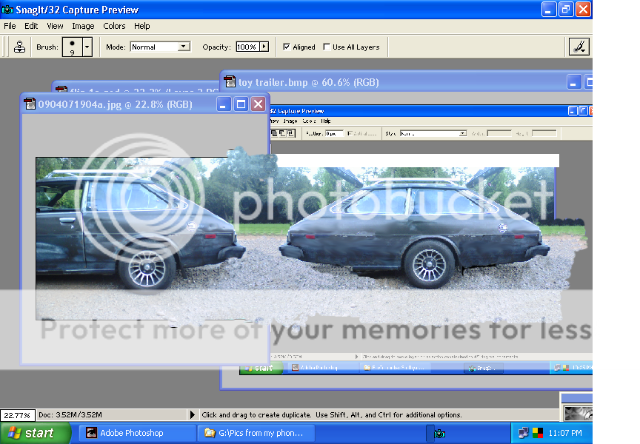640x444 pixels.
Task: Click the brush palette icon in the options bar
Action: [579, 47]
